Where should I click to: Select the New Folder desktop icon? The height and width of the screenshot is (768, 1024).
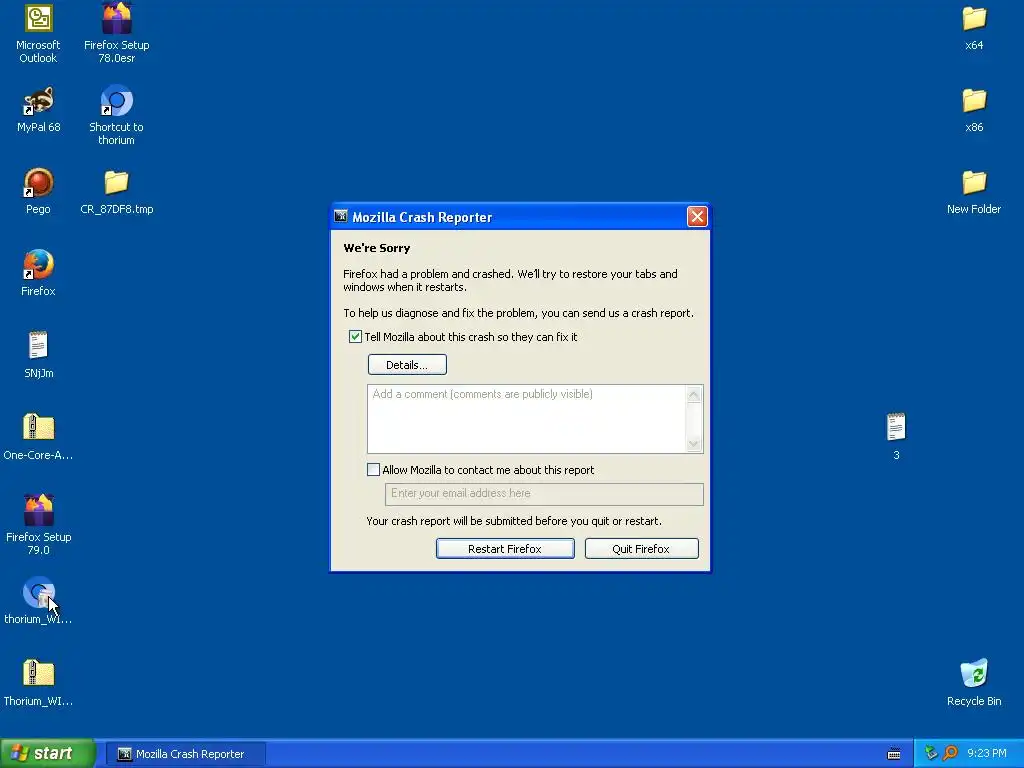[974, 183]
